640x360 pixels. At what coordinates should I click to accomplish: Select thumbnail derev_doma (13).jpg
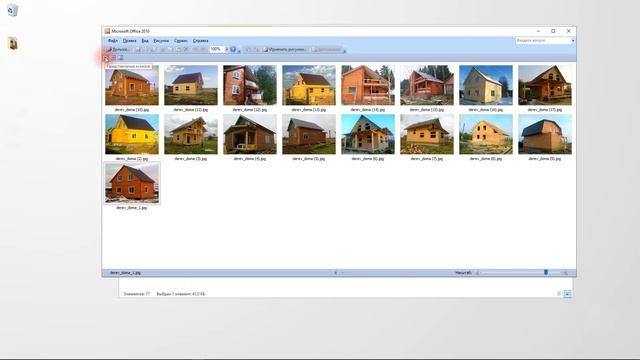tap(309, 85)
